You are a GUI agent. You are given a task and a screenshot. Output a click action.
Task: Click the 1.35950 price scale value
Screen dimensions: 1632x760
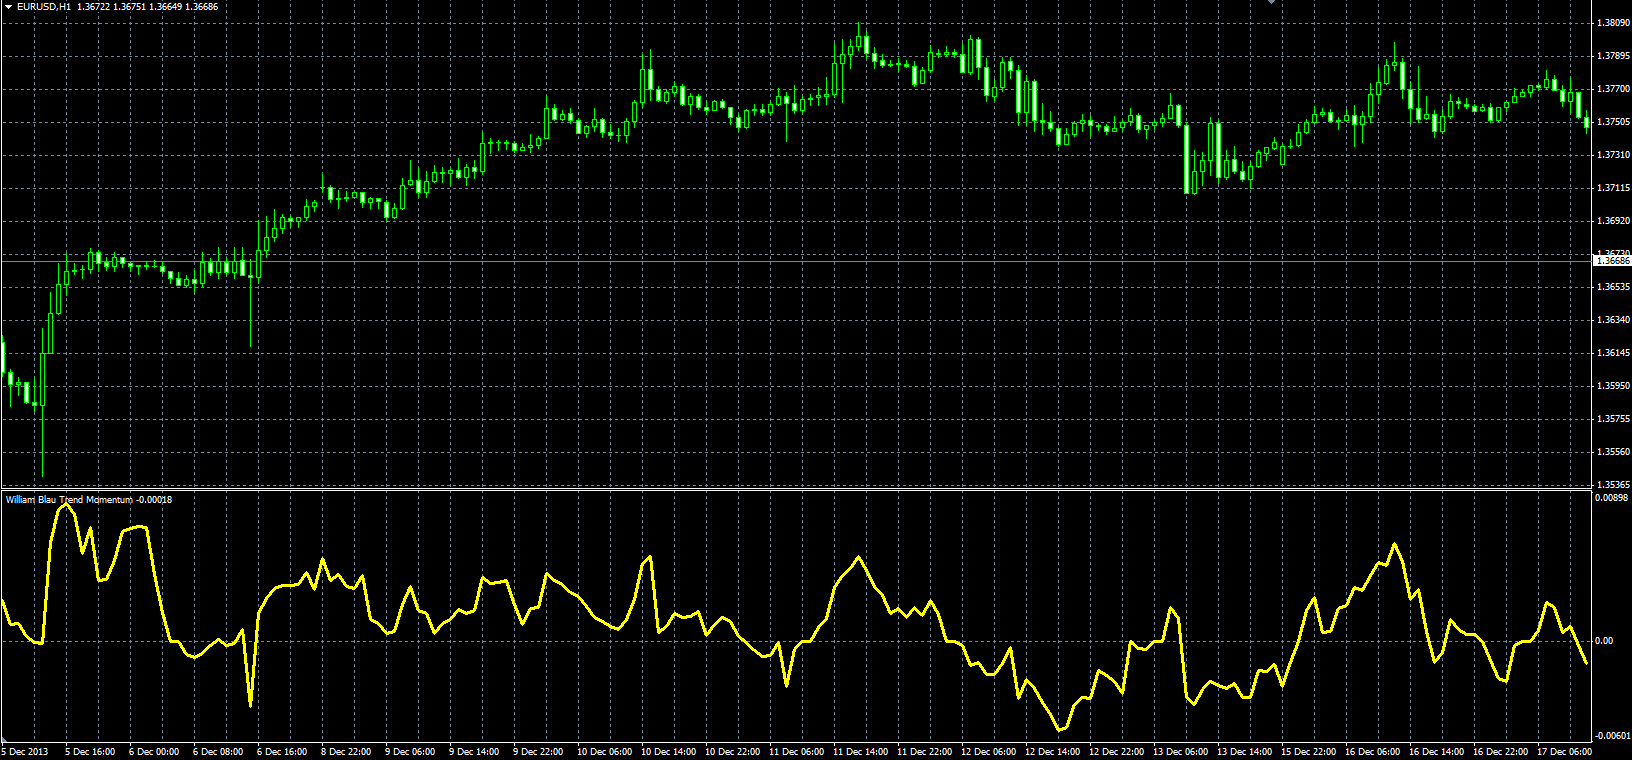[x=1613, y=386]
